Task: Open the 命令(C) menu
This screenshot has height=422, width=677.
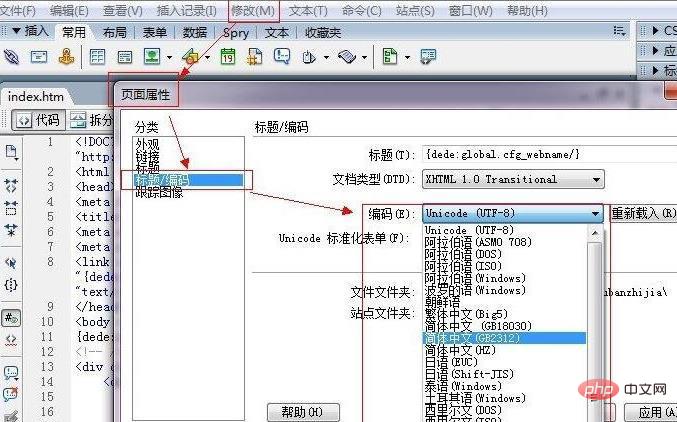Action: coord(361,10)
